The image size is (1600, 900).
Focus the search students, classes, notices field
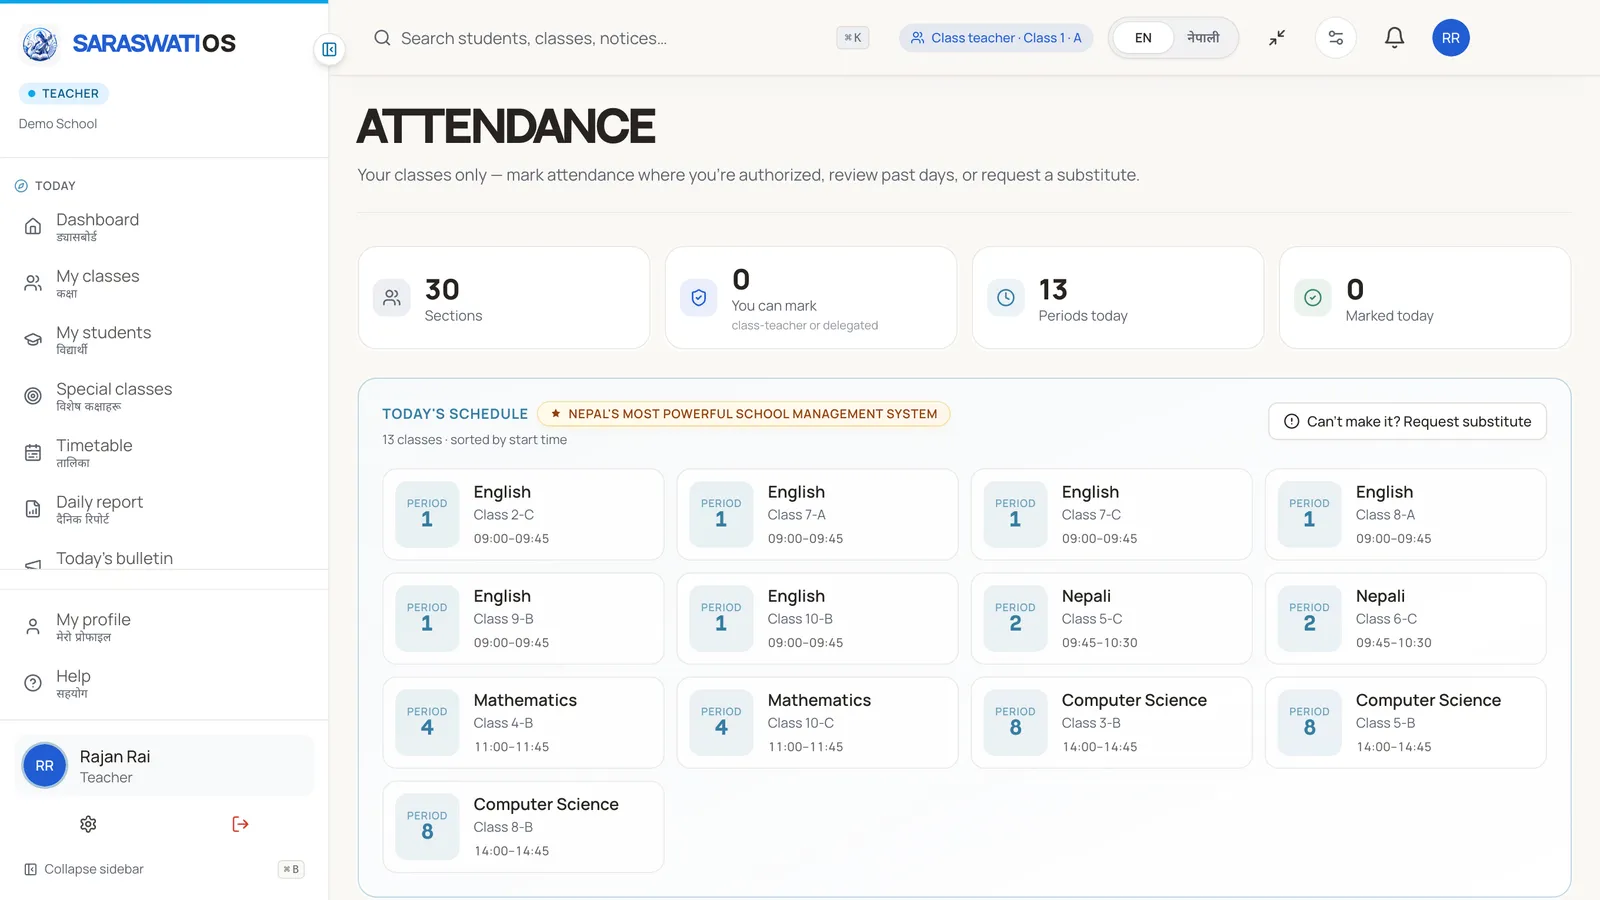click(621, 38)
